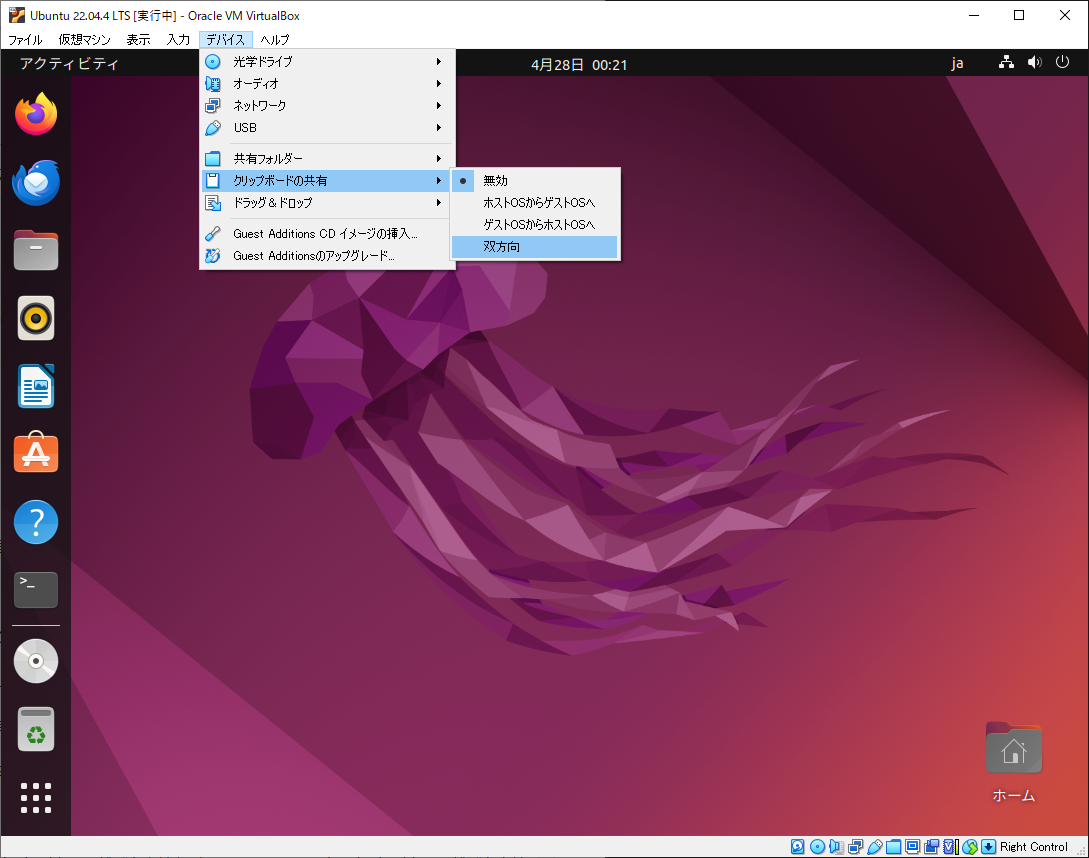Image resolution: width=1089 pixels, height=858 pixels.
Task: Open the Ubuntu volume indicator in top bar
Action: (1034, 63)
